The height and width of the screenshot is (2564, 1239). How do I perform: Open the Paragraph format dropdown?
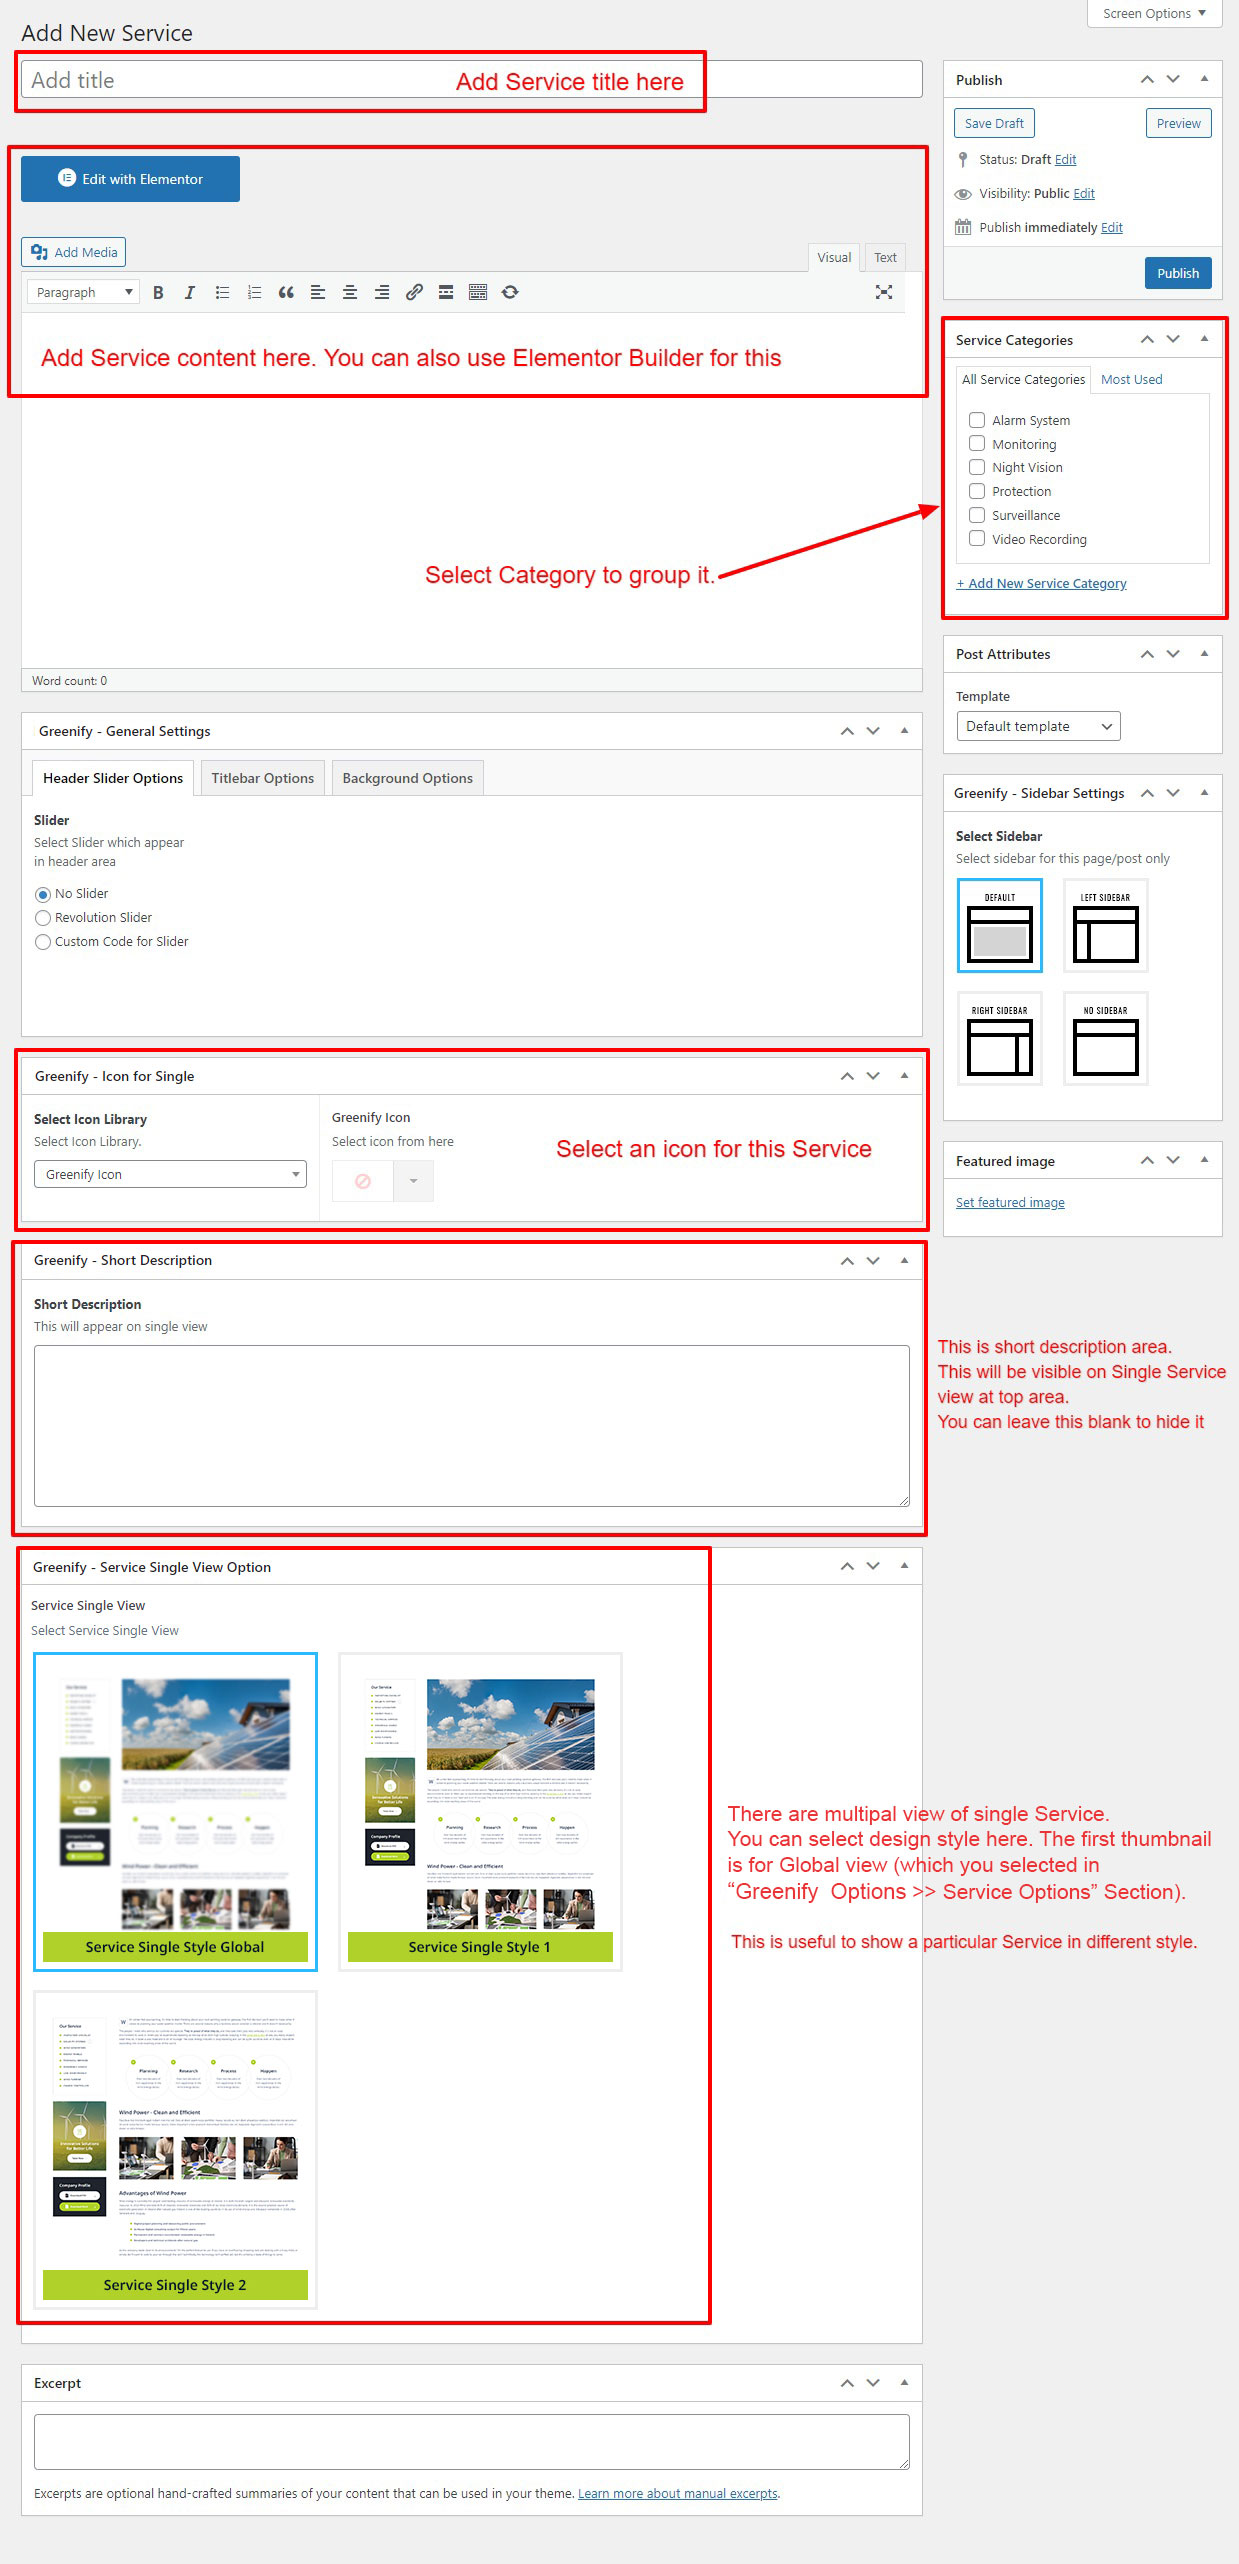coord(83,292)
